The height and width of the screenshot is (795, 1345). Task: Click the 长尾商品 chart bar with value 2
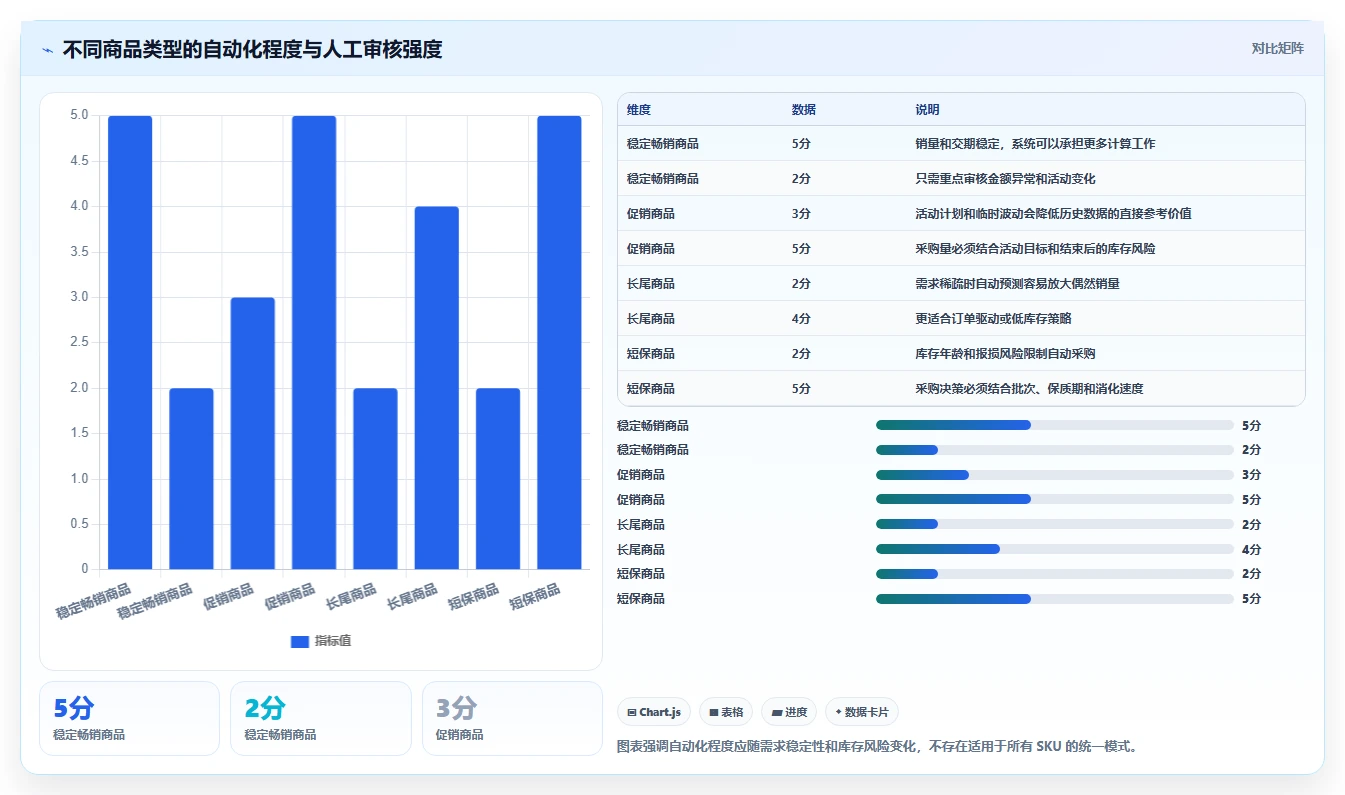(375, 478)
